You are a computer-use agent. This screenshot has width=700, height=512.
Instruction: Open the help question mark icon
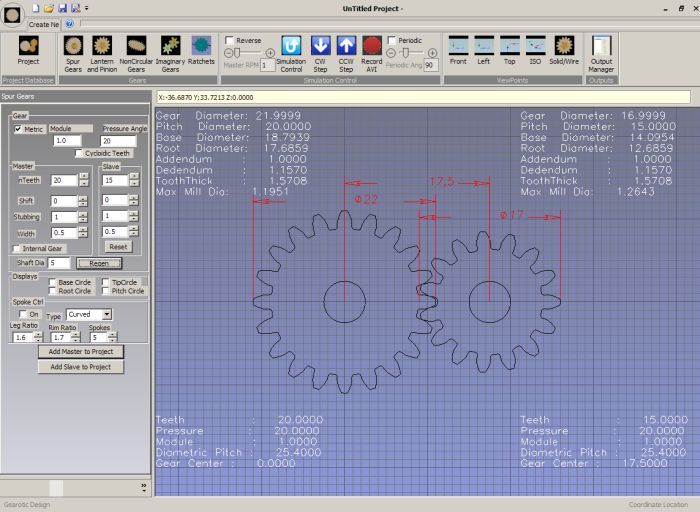click(69, 24)
